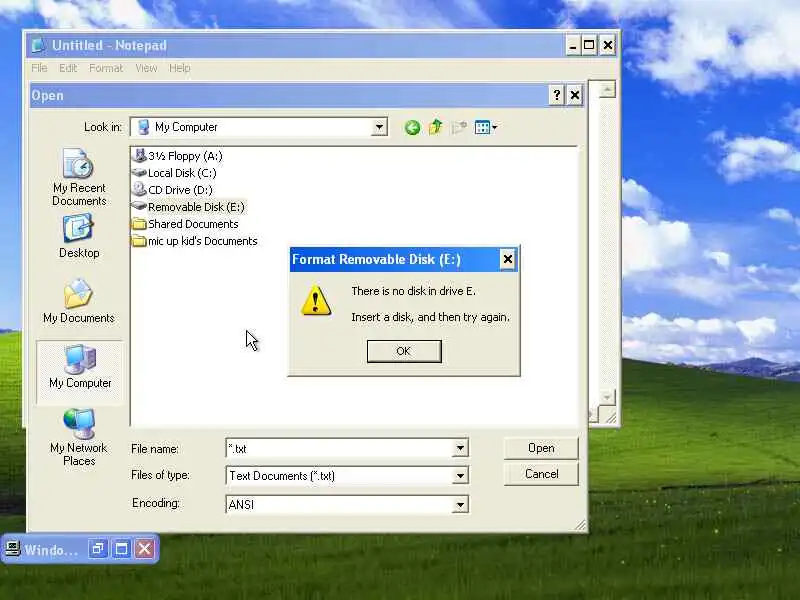Screen dimensions: 800x600
Task: Select 3½ Floppy (A:) drive
Action: coord(178,156)
